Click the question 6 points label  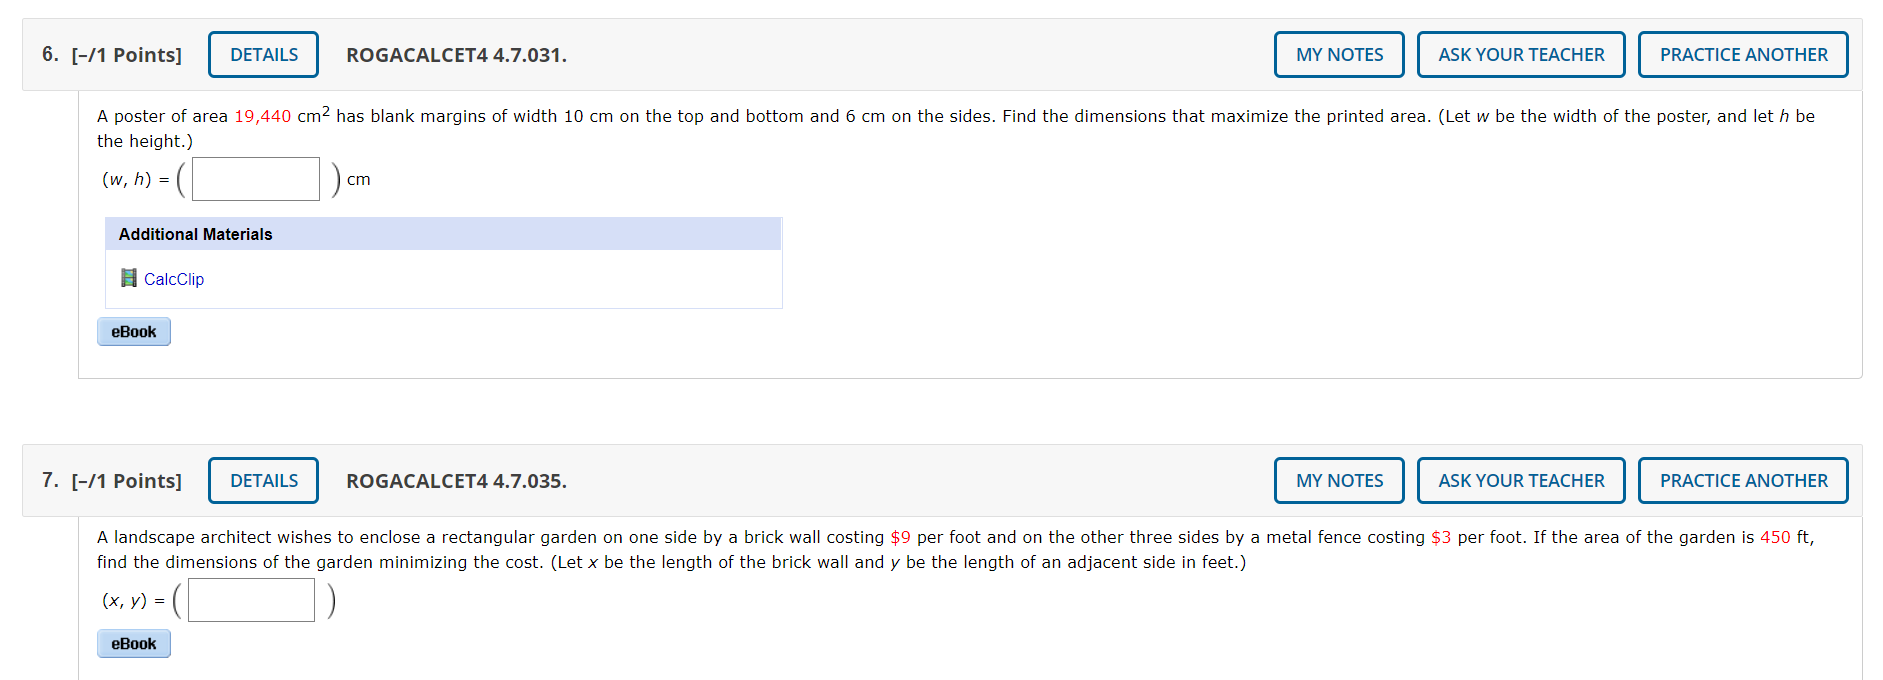coord(128,55)
